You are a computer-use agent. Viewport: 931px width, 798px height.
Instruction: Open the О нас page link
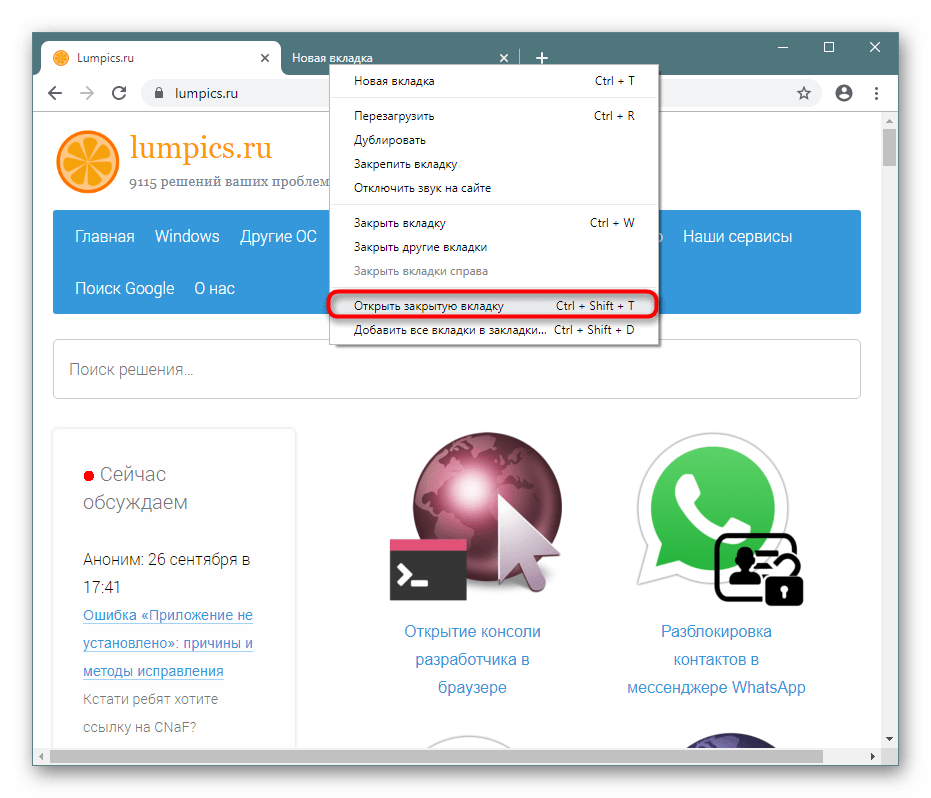click(x=214, y=289)
